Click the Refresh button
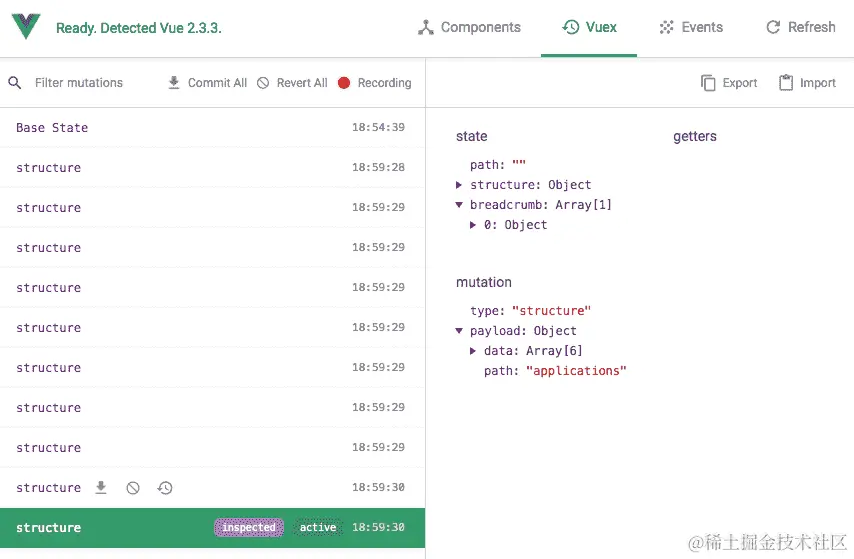This screenshot has width=854, height=559. coord(800,27)
